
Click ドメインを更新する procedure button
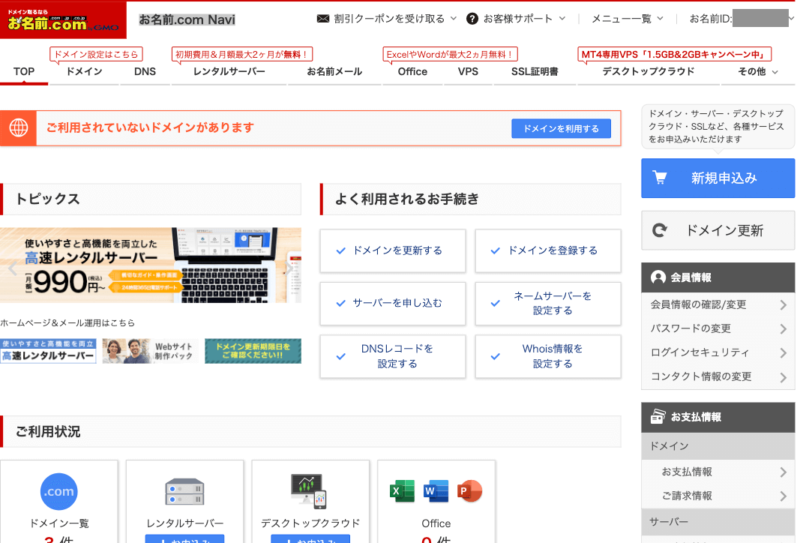393,251
